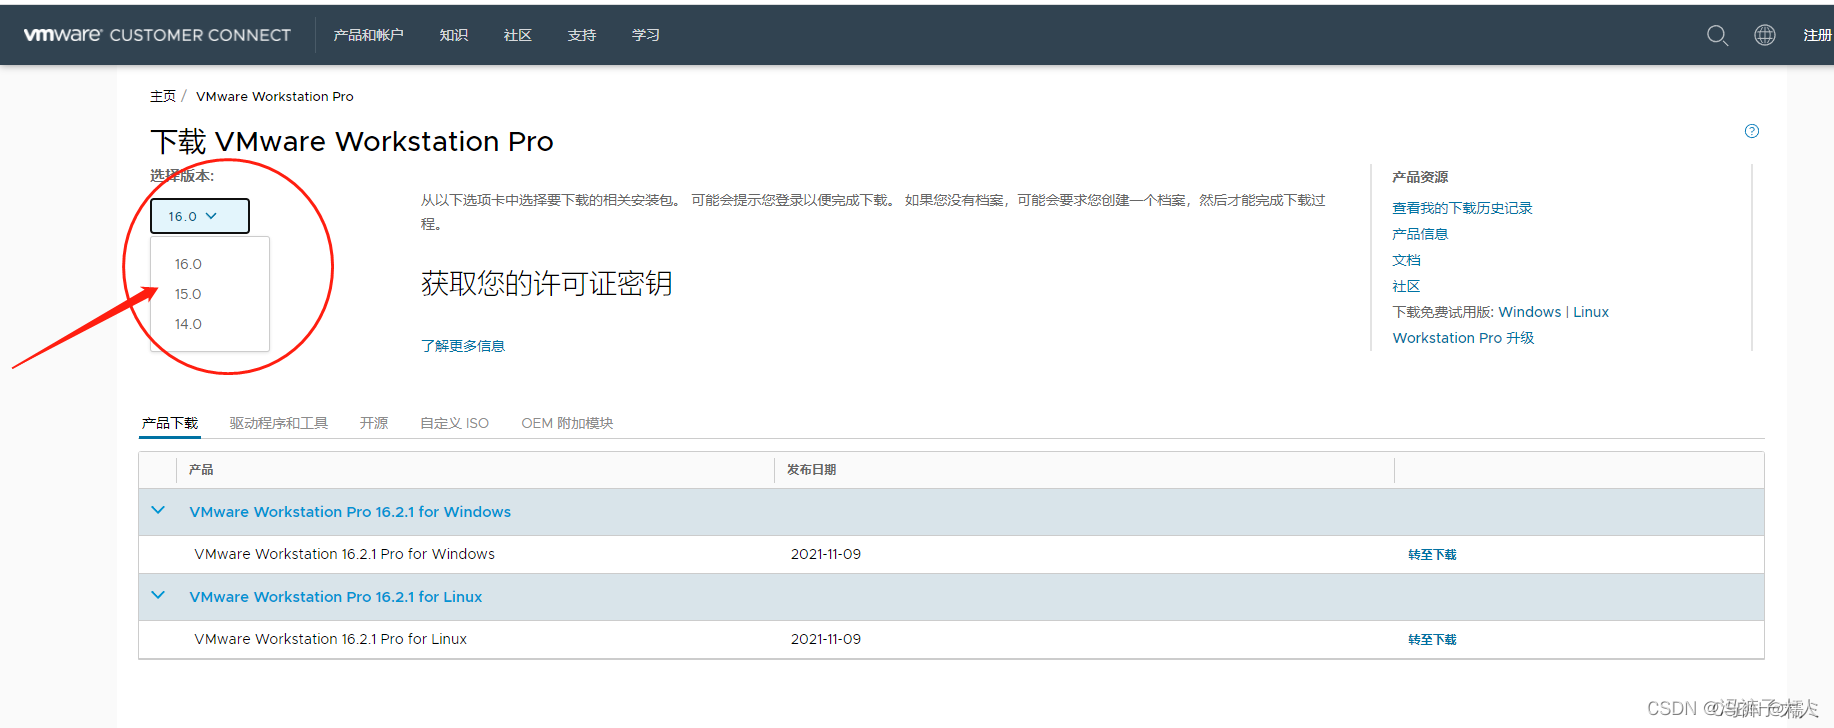Click 'VMware Workstation 16.2.1 Pro for Linux' row text

tap(331, 639)
